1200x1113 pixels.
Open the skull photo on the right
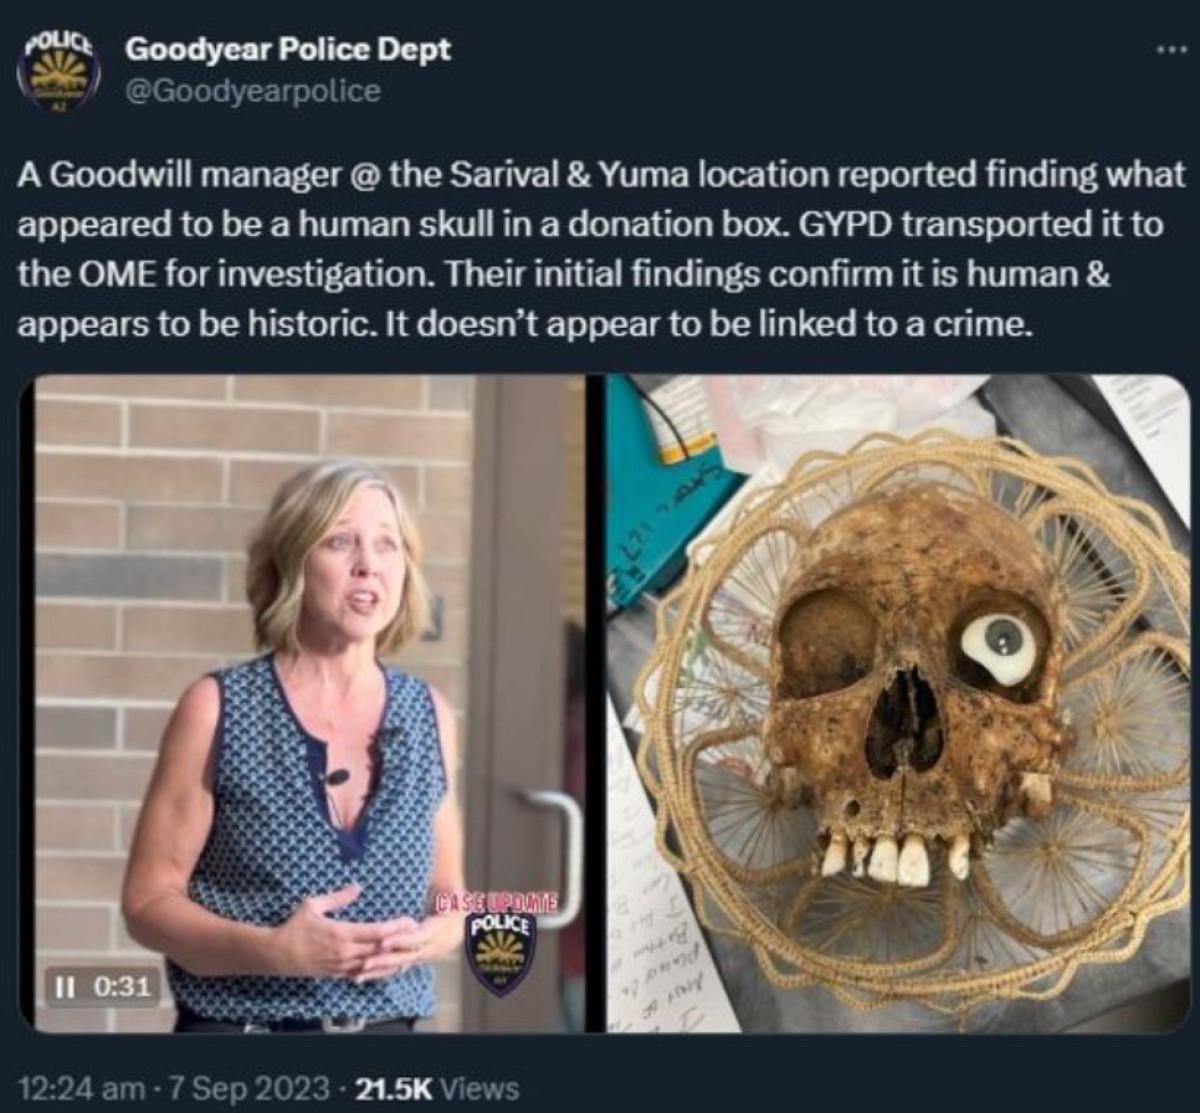pyautogui.click(x=898, y=703)
